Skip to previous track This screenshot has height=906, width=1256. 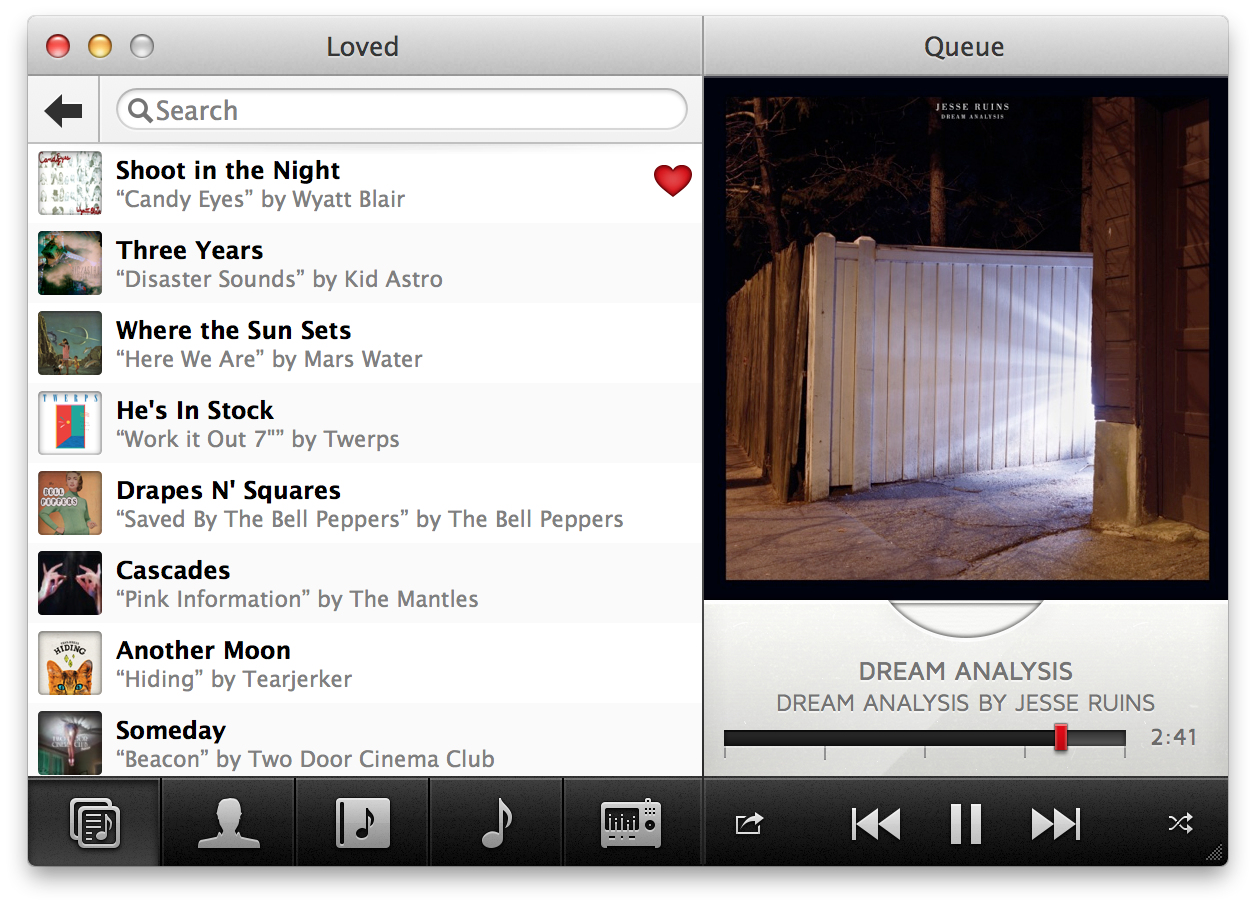(x=876, y=824)
